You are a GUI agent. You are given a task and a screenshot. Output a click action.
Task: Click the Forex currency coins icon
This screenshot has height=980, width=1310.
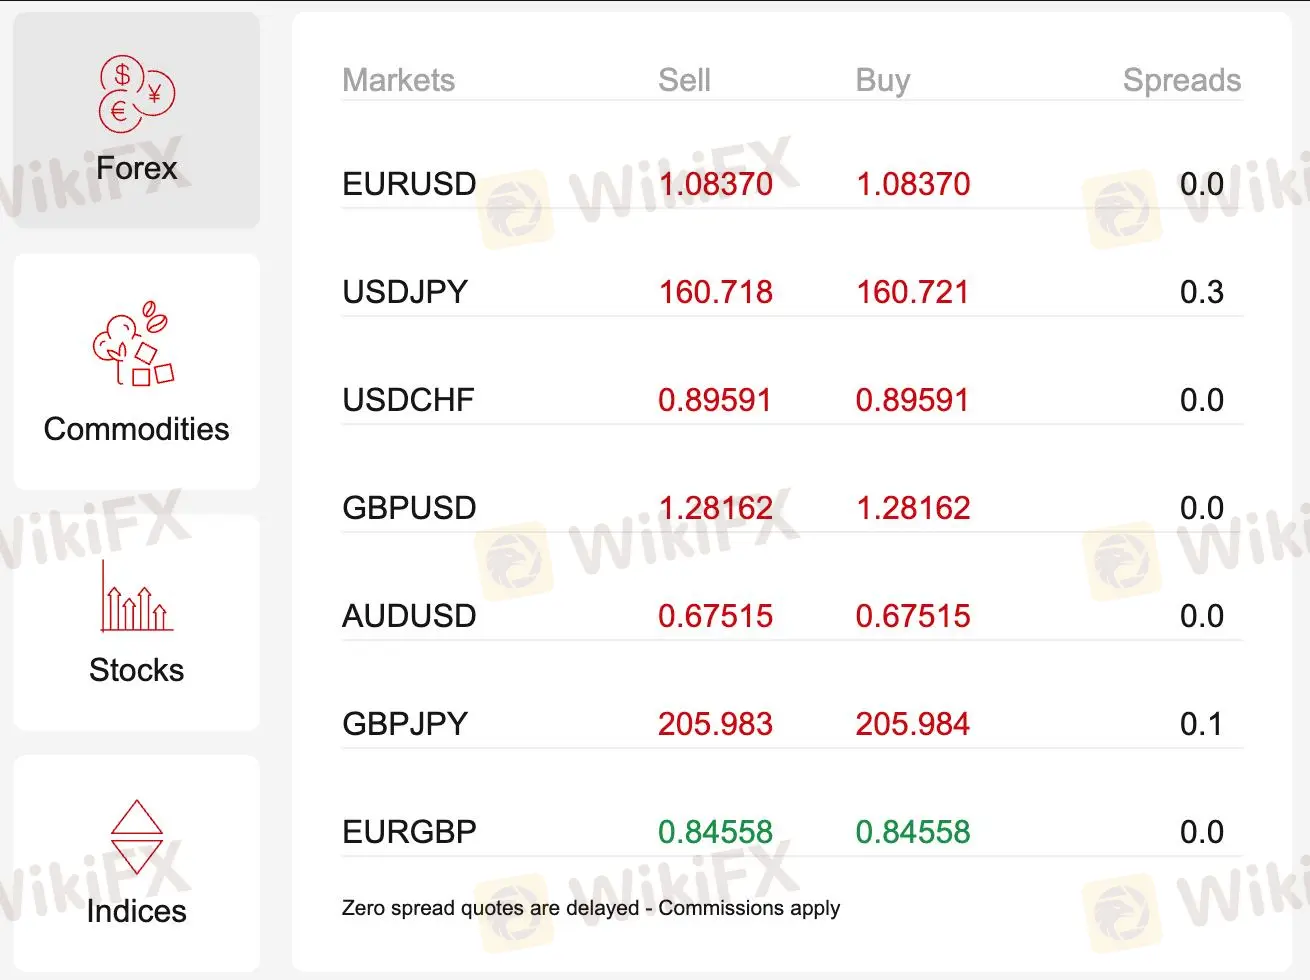coord(137,93)
